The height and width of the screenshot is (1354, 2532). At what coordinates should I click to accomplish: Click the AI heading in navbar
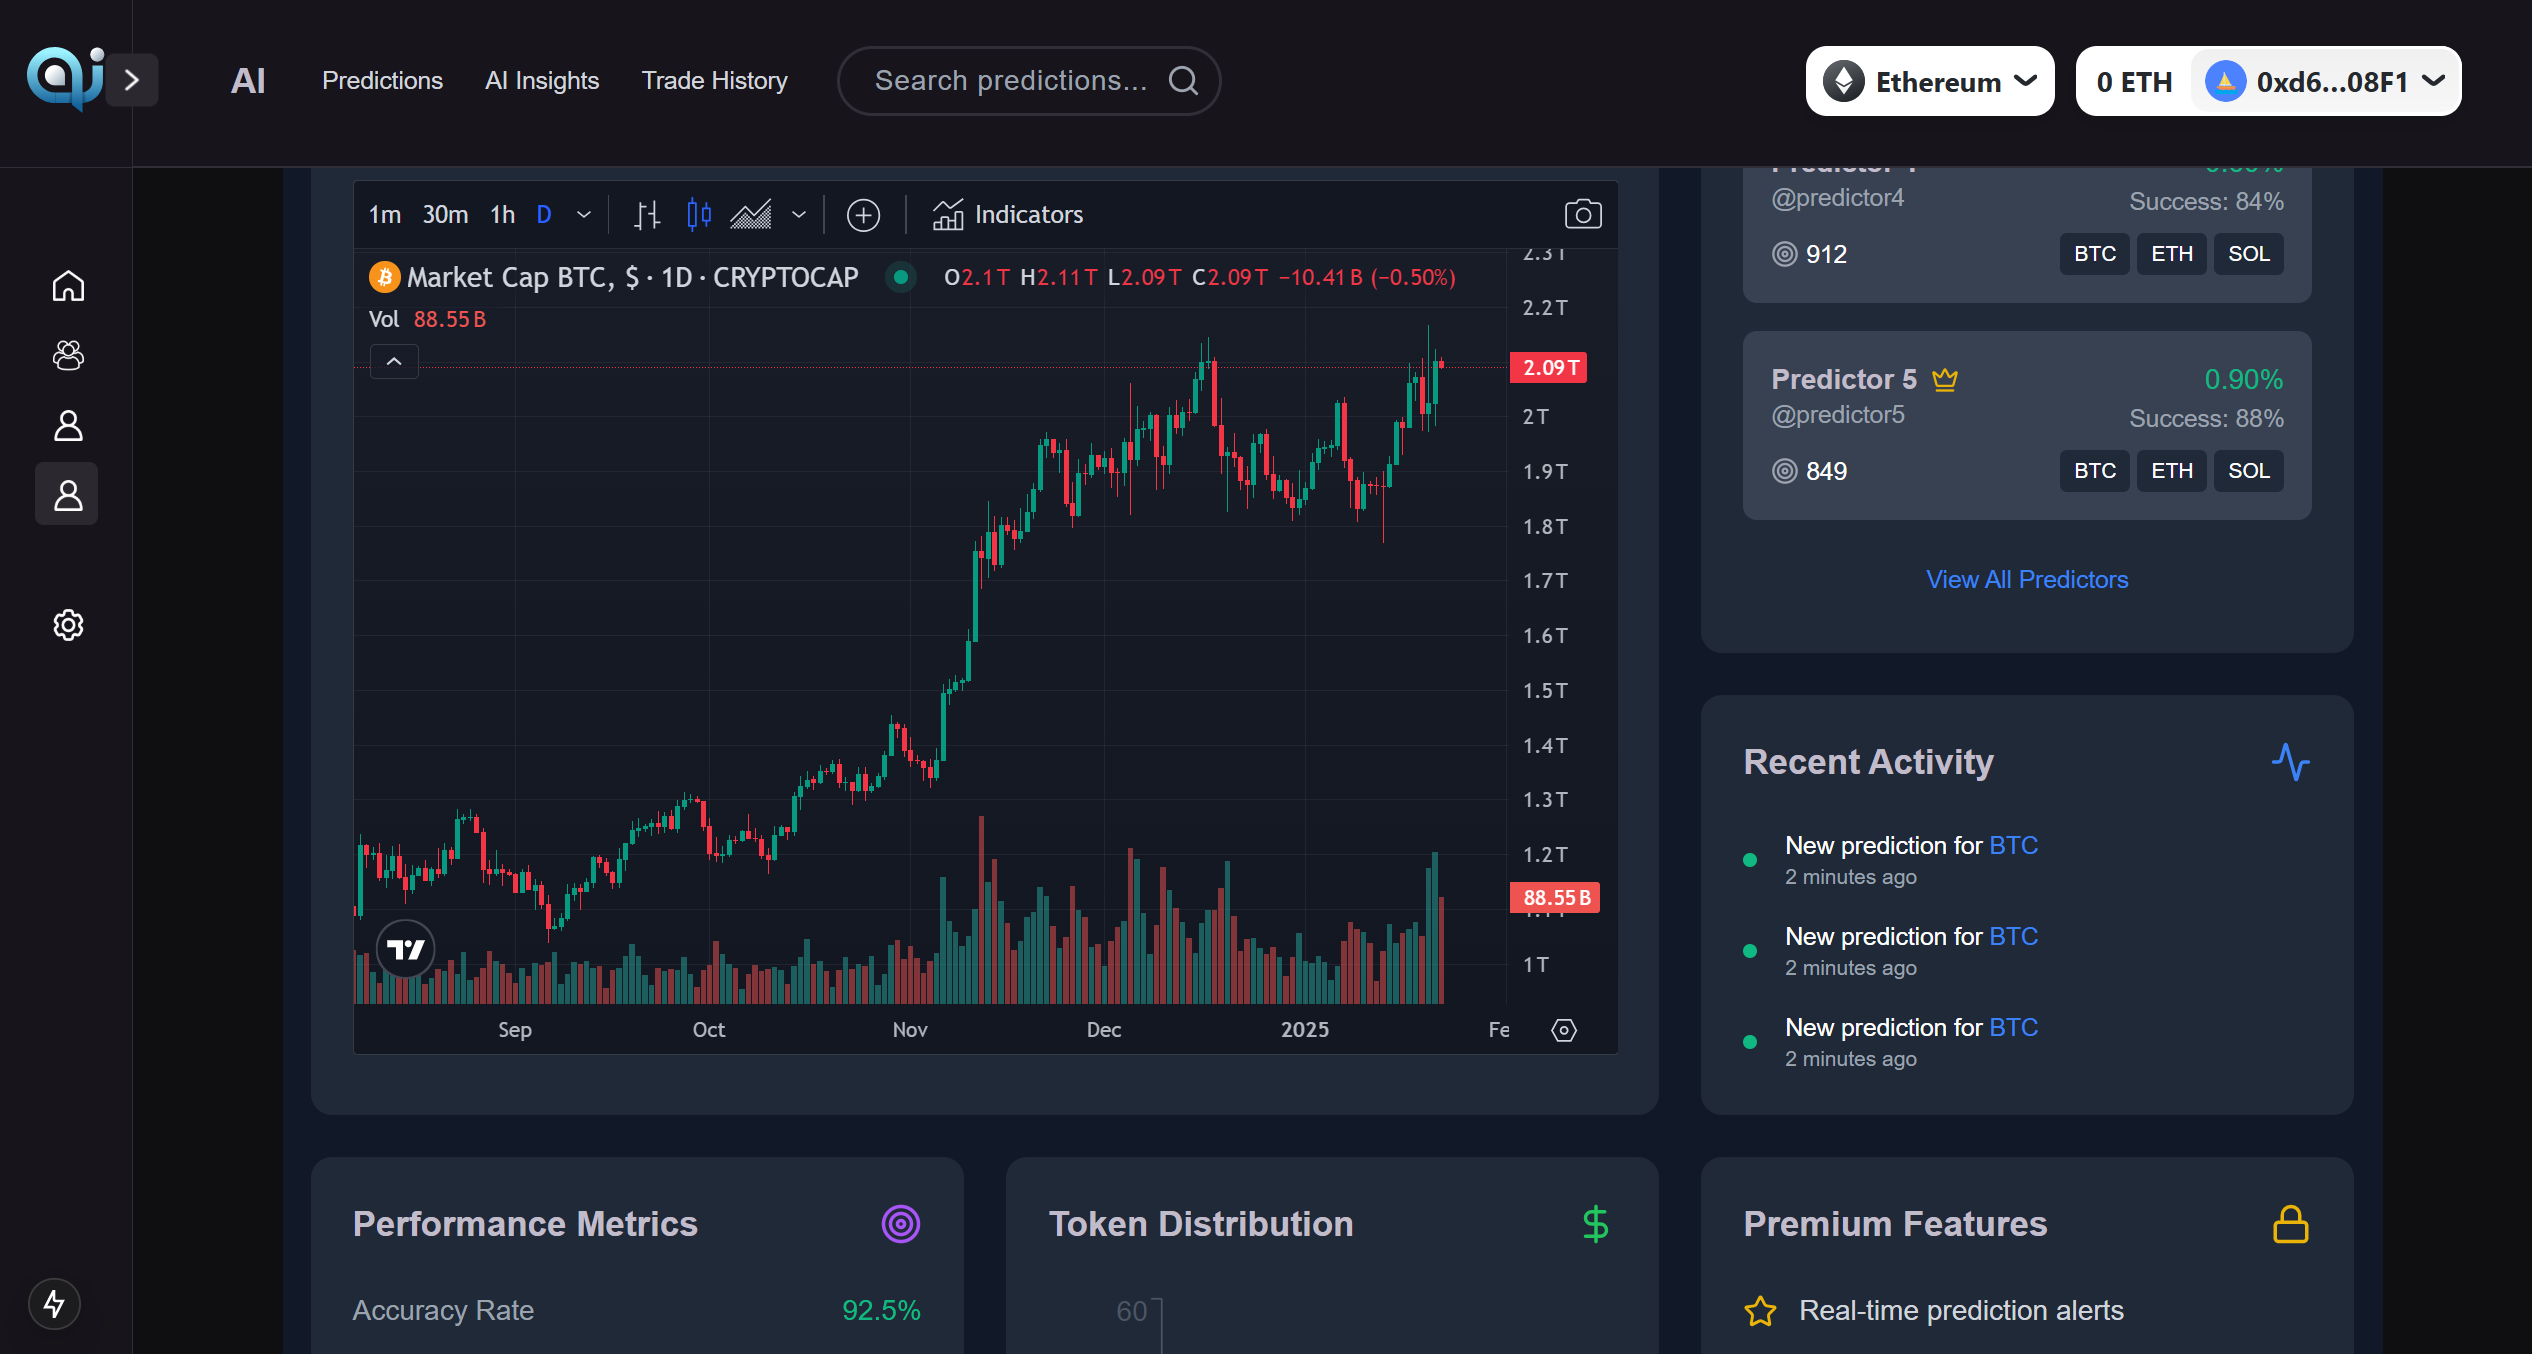coord(248,81)
